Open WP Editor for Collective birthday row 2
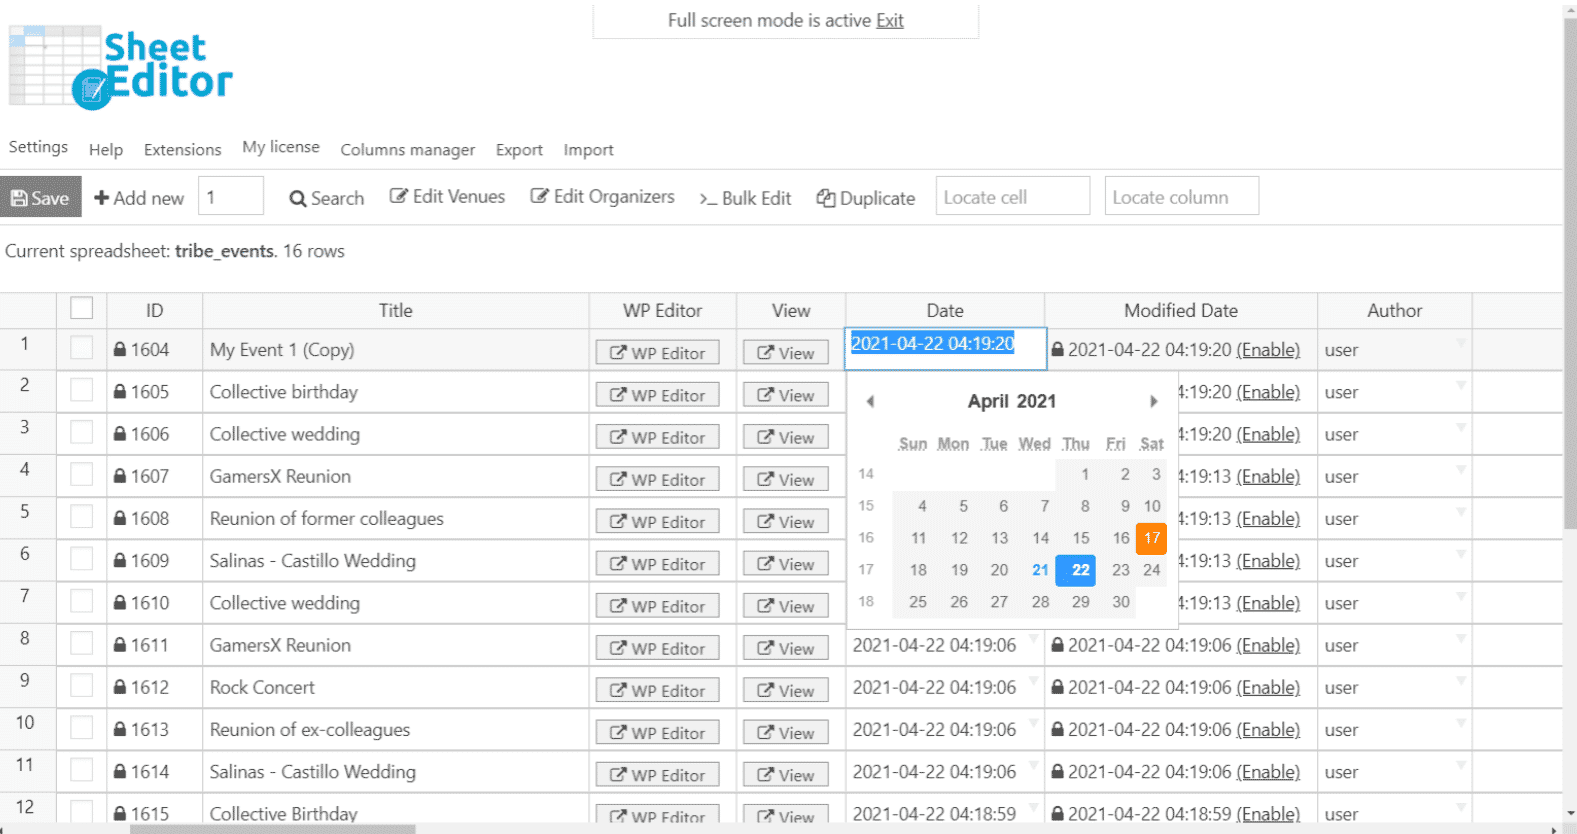Viewport: 1577px width, 834px height. pyautogui.click(x=658, y=395)
